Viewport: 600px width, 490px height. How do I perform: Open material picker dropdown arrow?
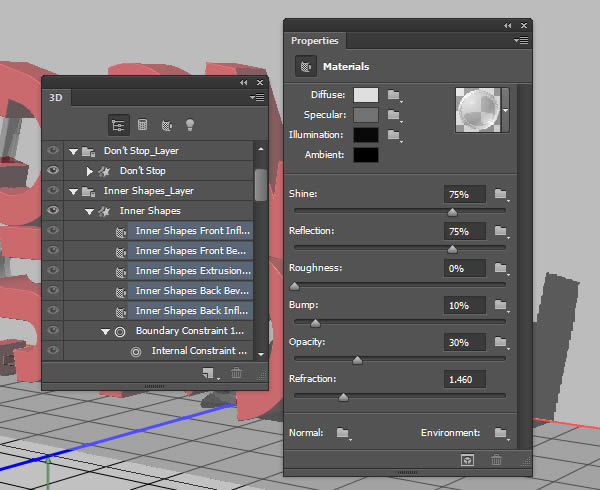point(505,110)
